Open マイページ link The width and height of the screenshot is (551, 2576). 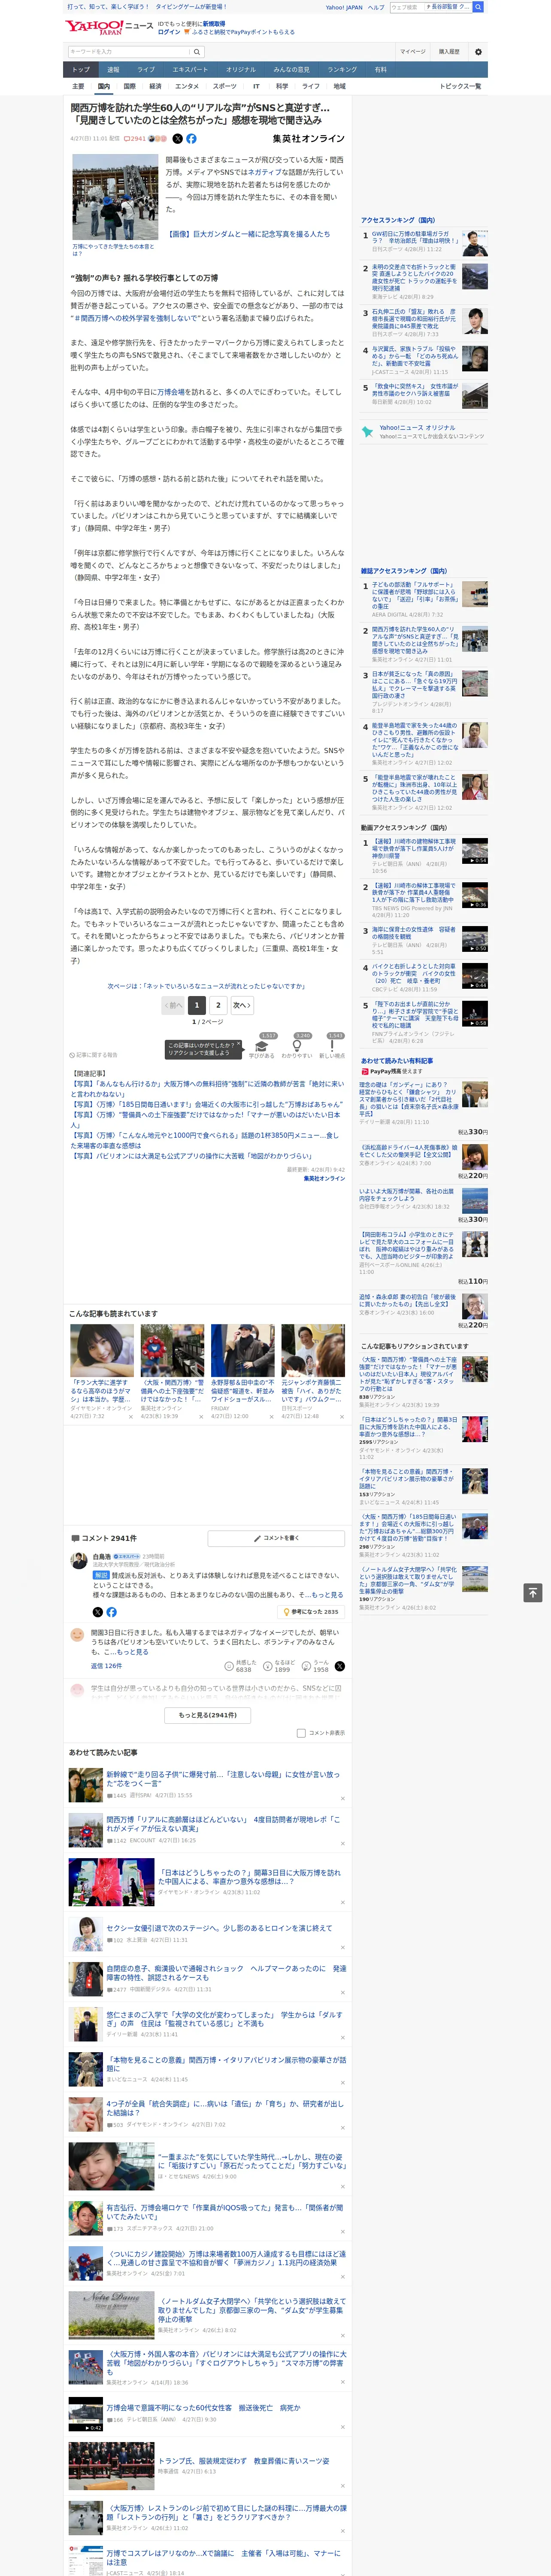[413, 51]
